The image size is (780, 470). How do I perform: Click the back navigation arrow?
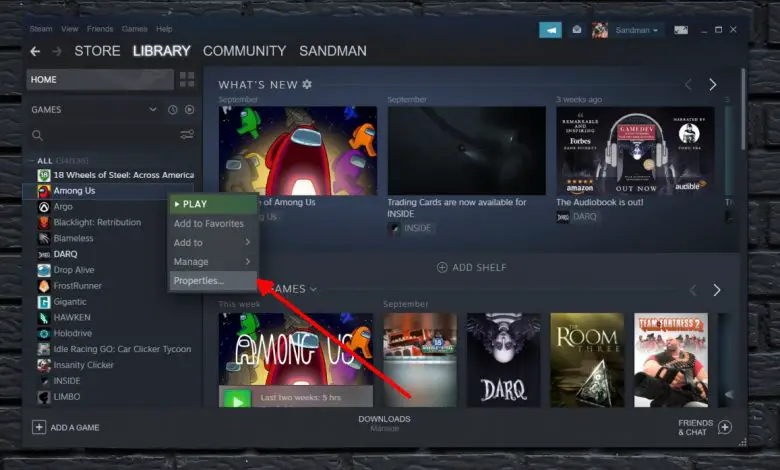[35, 51]
